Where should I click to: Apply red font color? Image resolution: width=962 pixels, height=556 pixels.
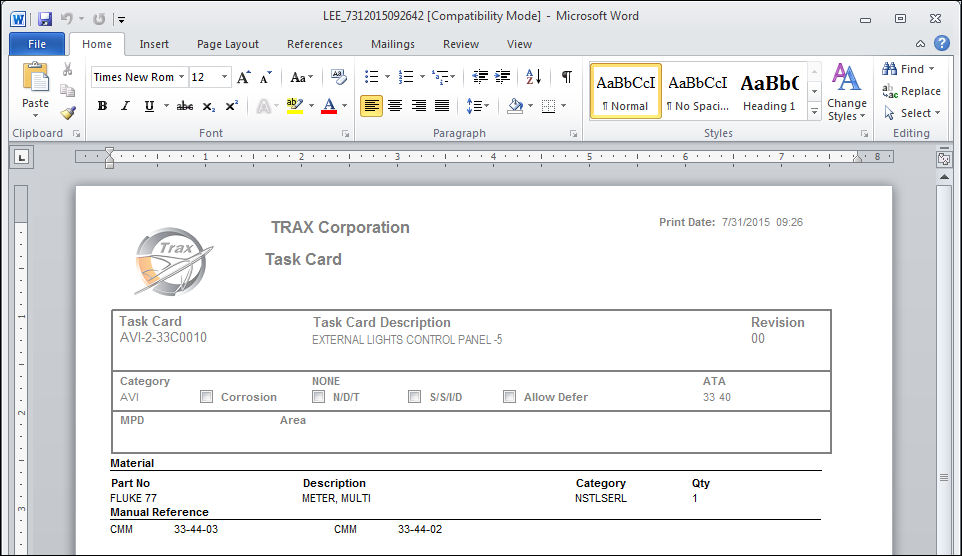coord(329,106)
